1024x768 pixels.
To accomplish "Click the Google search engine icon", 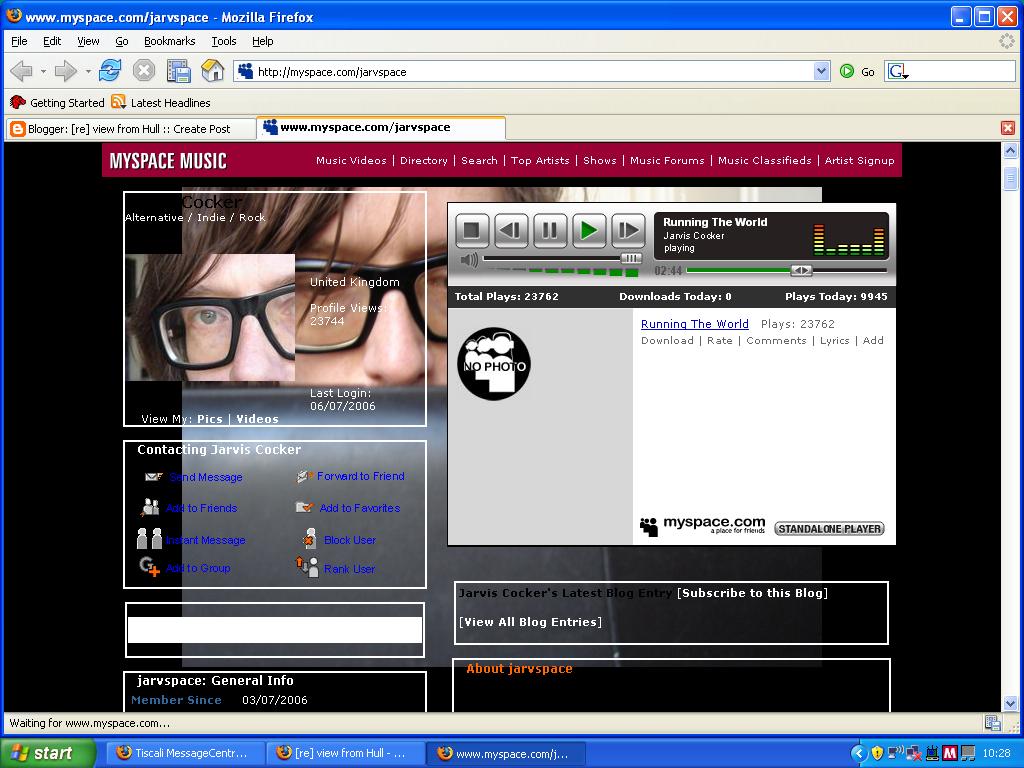I will pyautogui.click(x=897, y=71).
